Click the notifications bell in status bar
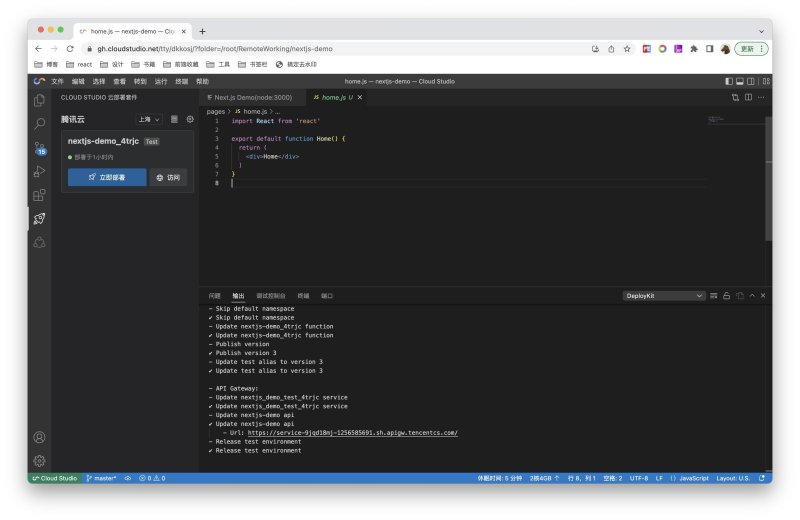The height and width of the screenshot is (520, 800). (762, 478)
